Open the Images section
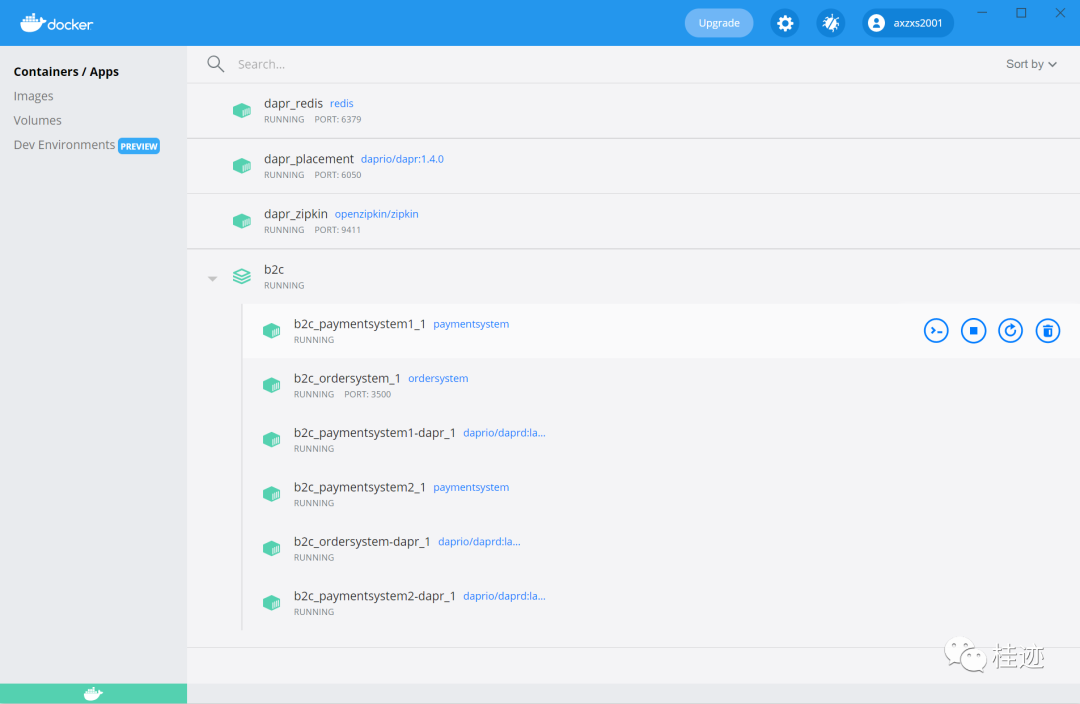This screenshot has height=704, width=1080. (x=33, y=96)
